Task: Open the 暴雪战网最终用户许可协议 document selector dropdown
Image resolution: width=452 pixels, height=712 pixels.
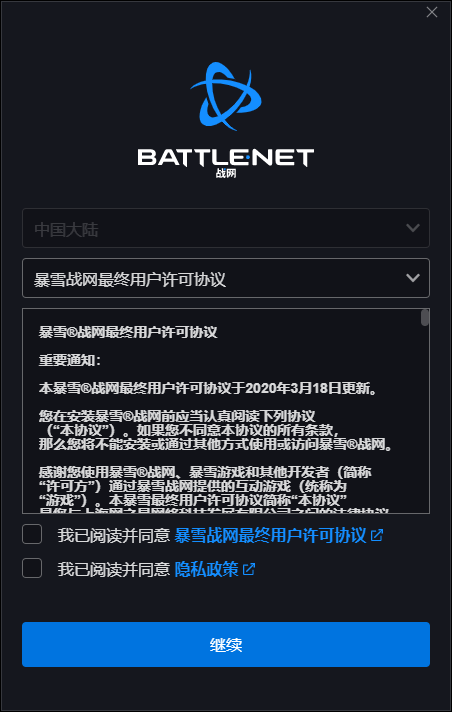Action: point(226,278)
